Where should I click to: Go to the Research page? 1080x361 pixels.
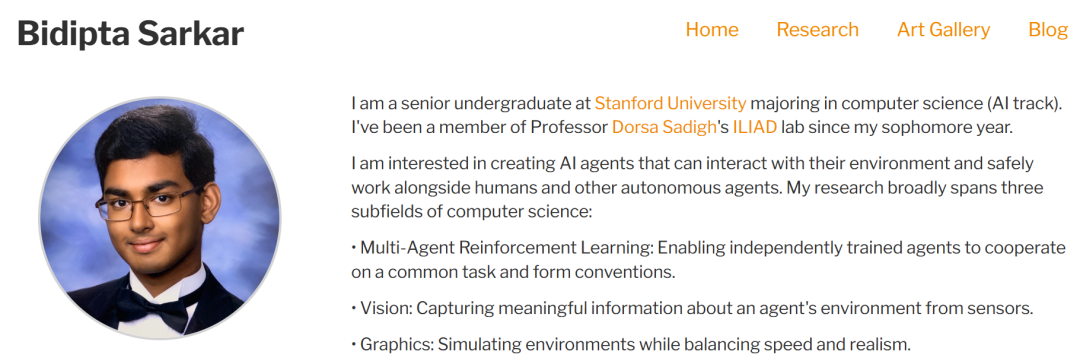coord(818,30)
